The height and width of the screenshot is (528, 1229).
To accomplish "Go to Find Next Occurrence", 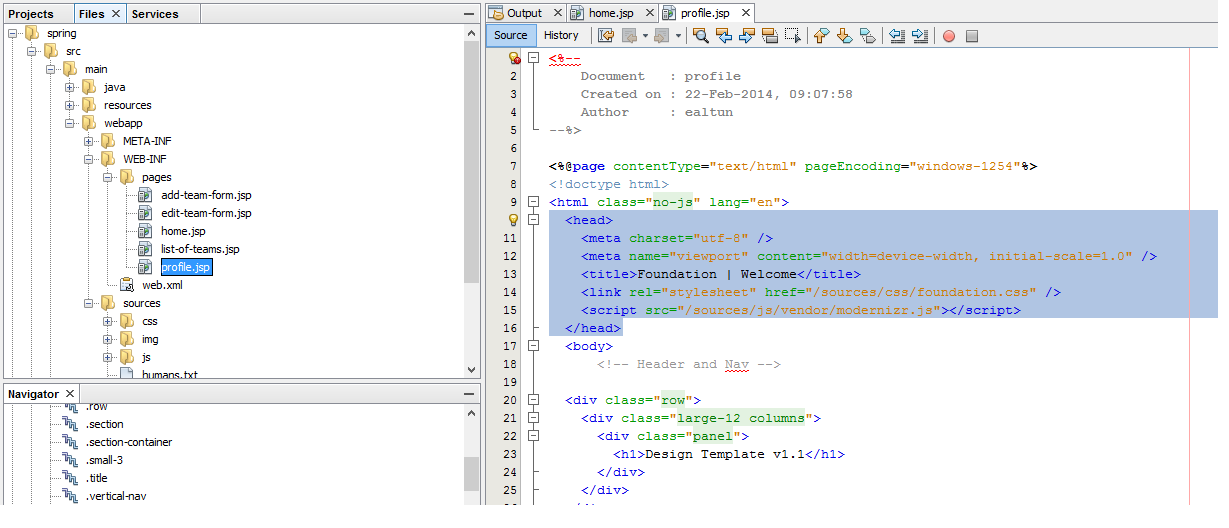I will [x=747, y=36].
